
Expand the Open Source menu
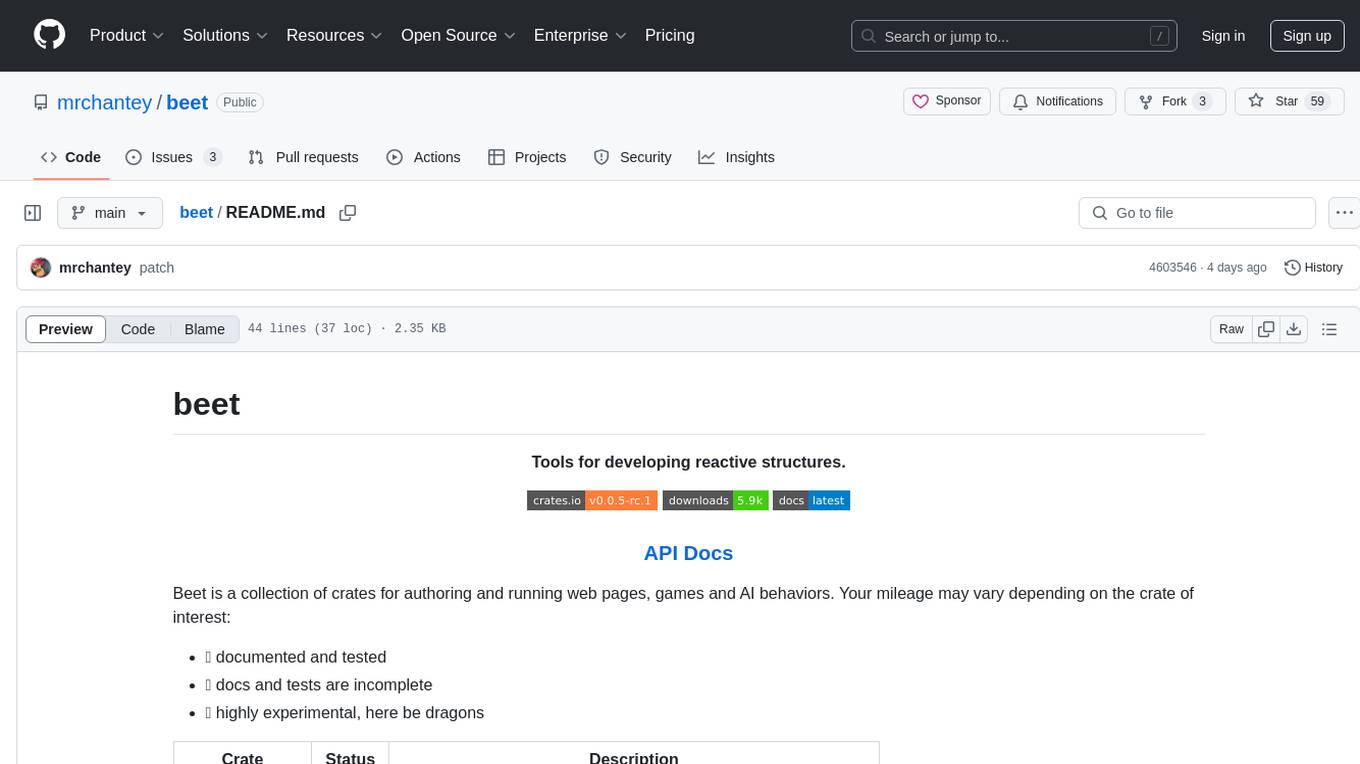458,35
